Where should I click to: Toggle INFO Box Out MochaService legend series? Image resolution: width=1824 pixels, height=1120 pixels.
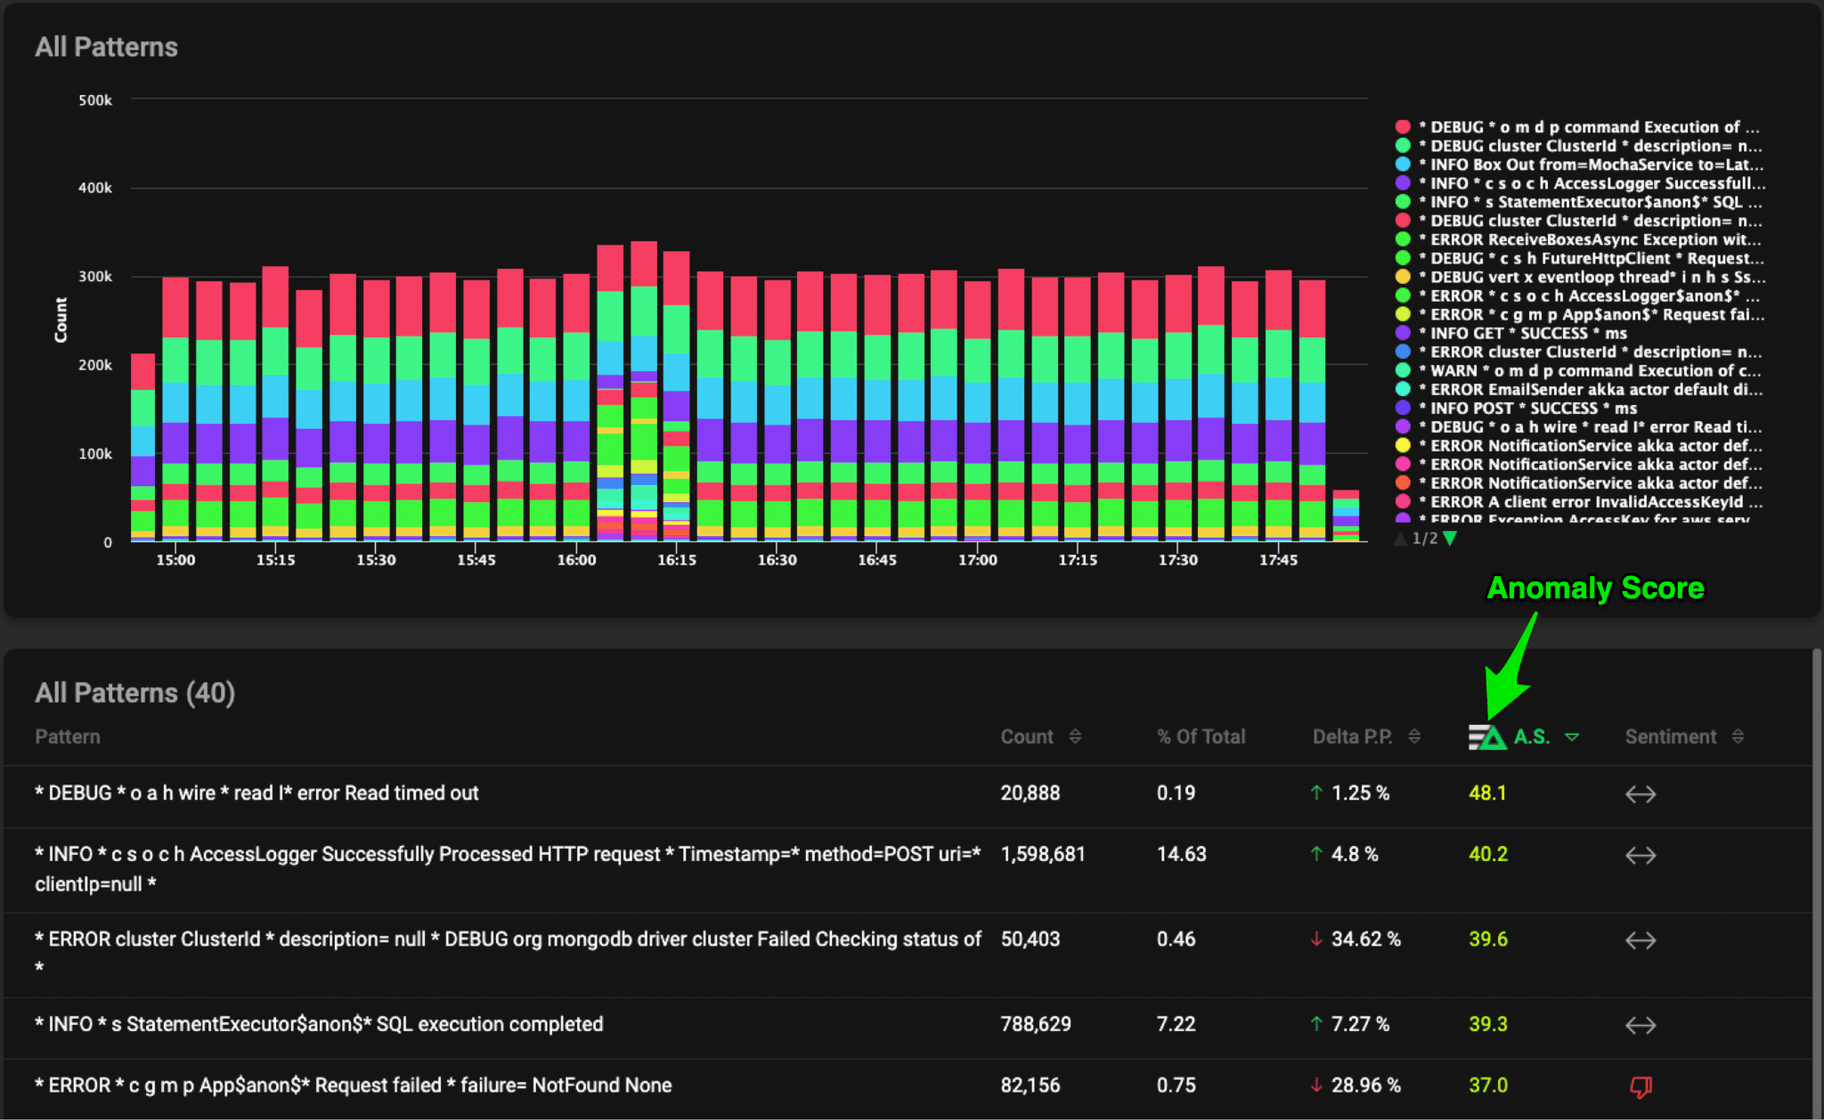point(1590,165)
